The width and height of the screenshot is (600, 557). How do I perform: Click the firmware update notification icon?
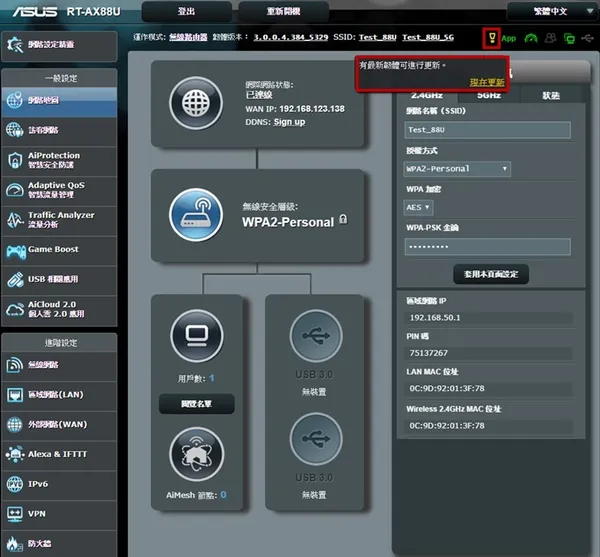click(492, 38)
